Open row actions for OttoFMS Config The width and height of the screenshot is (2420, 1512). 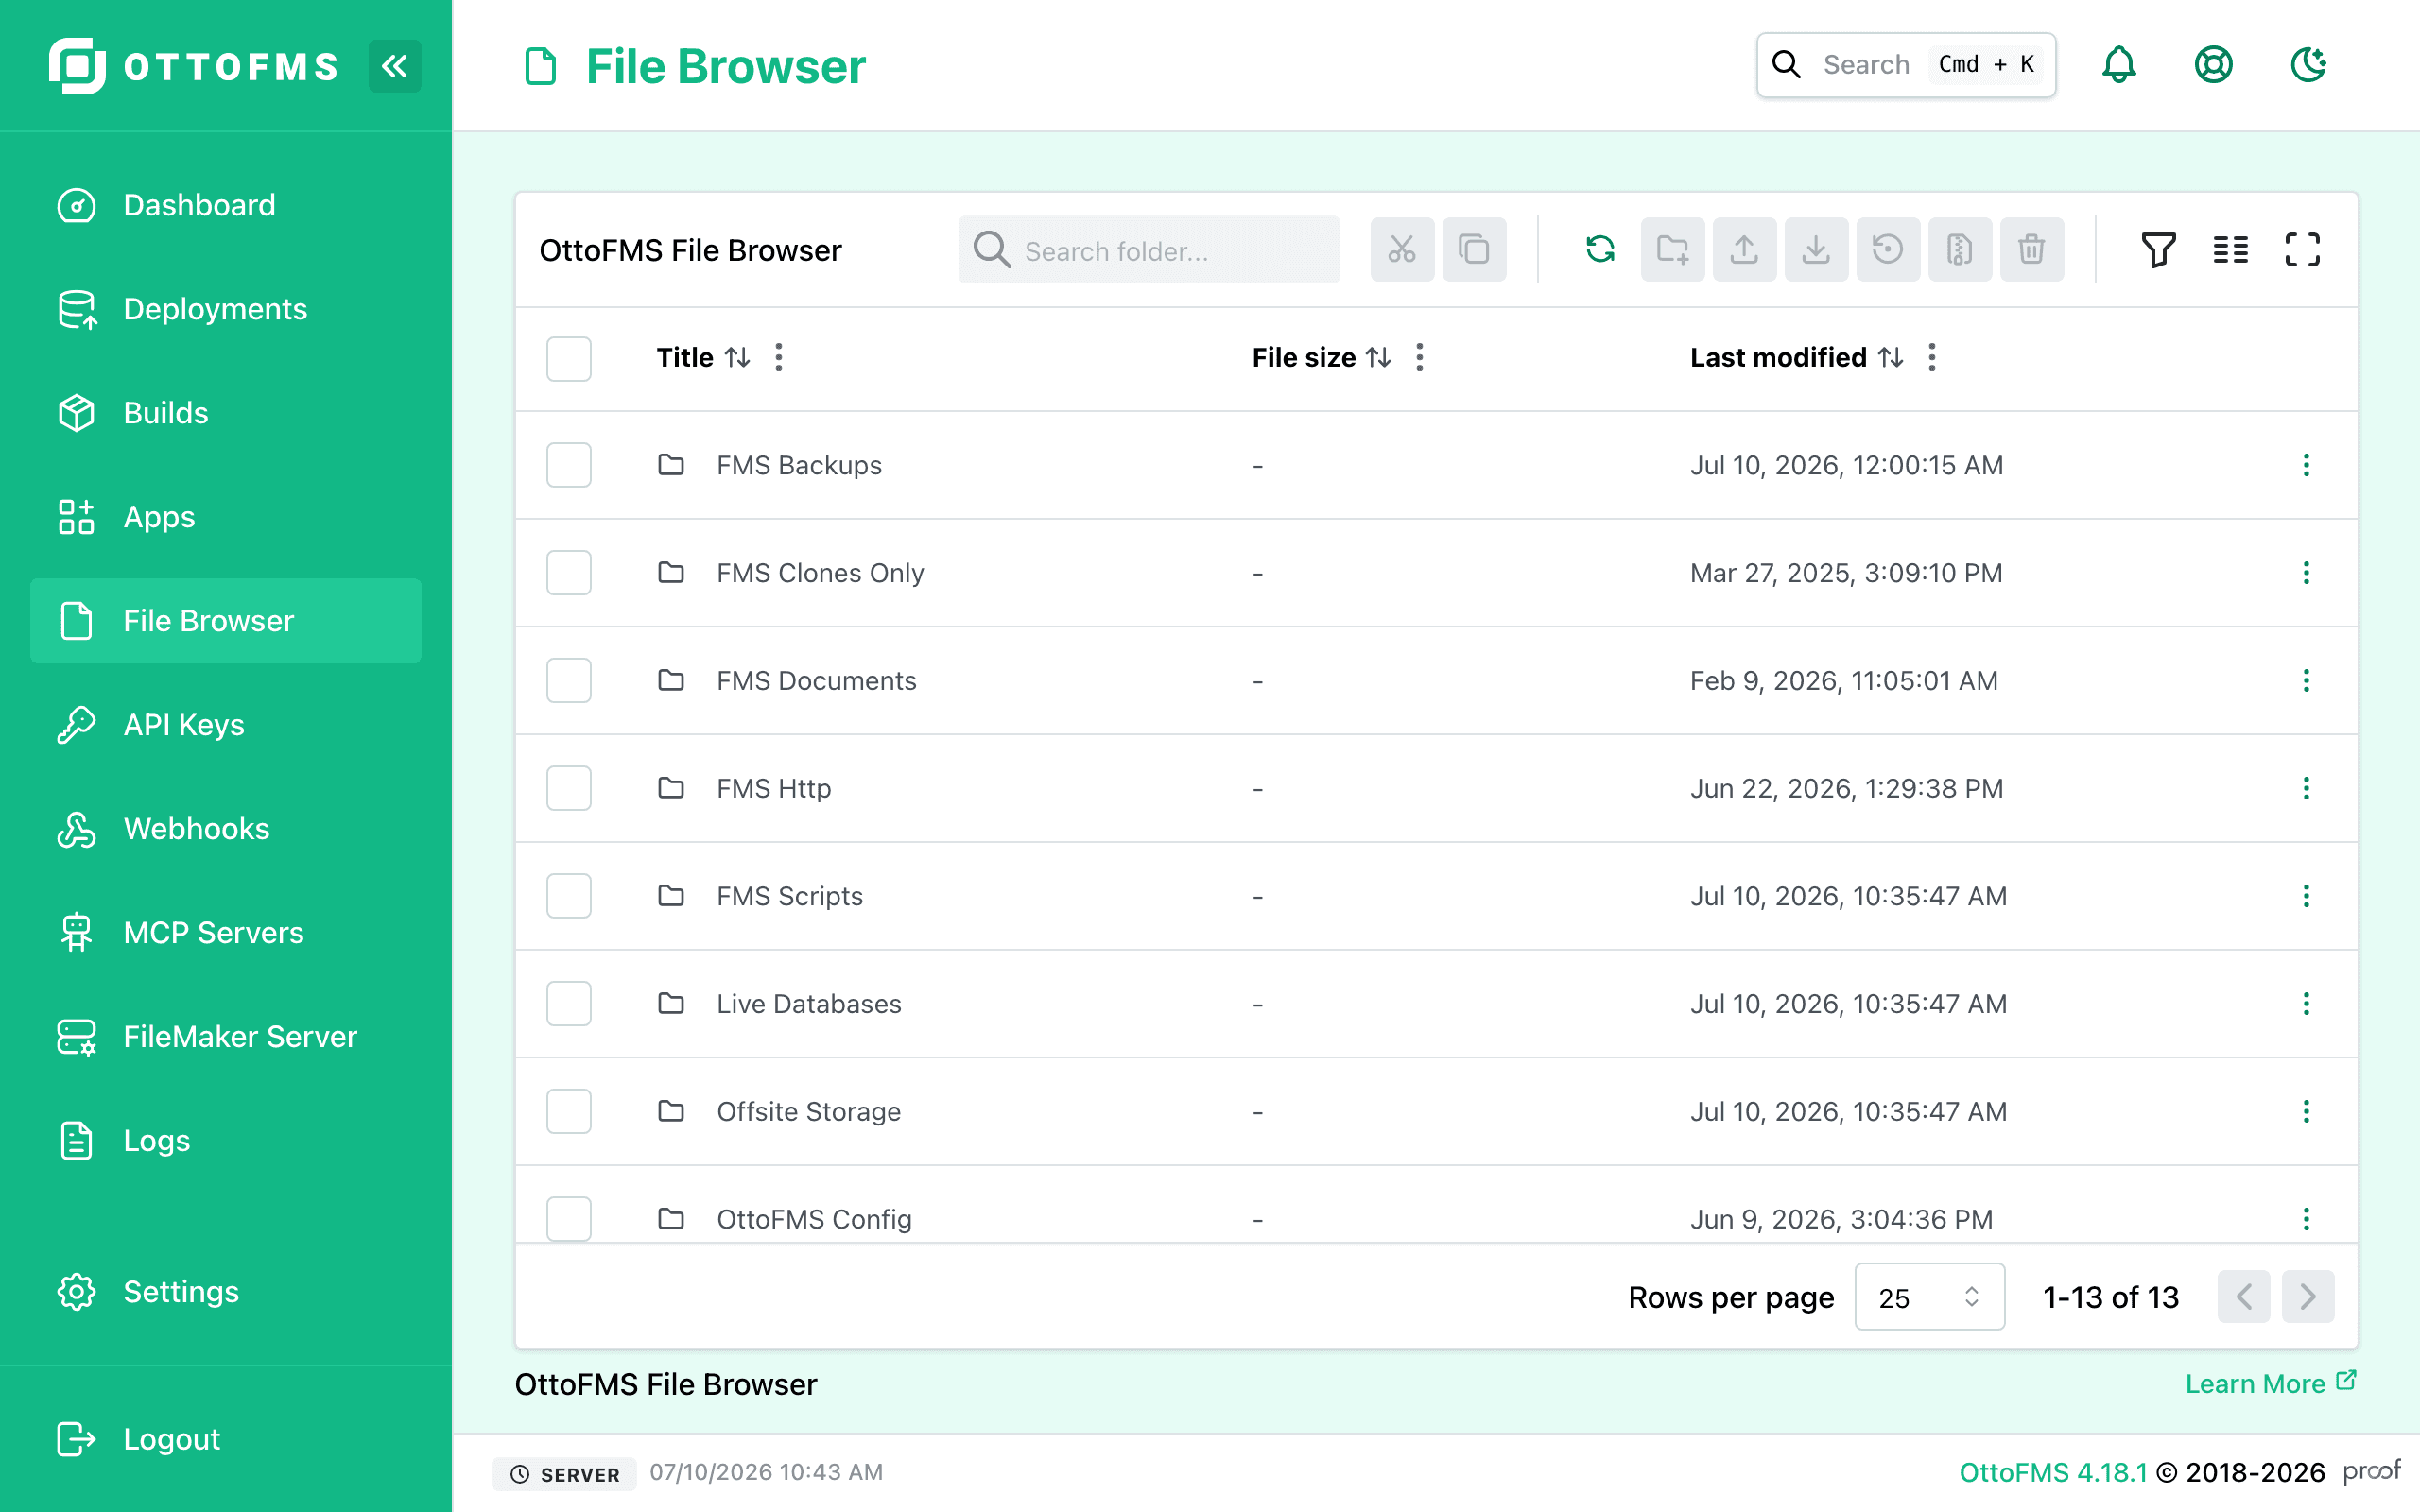click(x=2306, y=1219)
